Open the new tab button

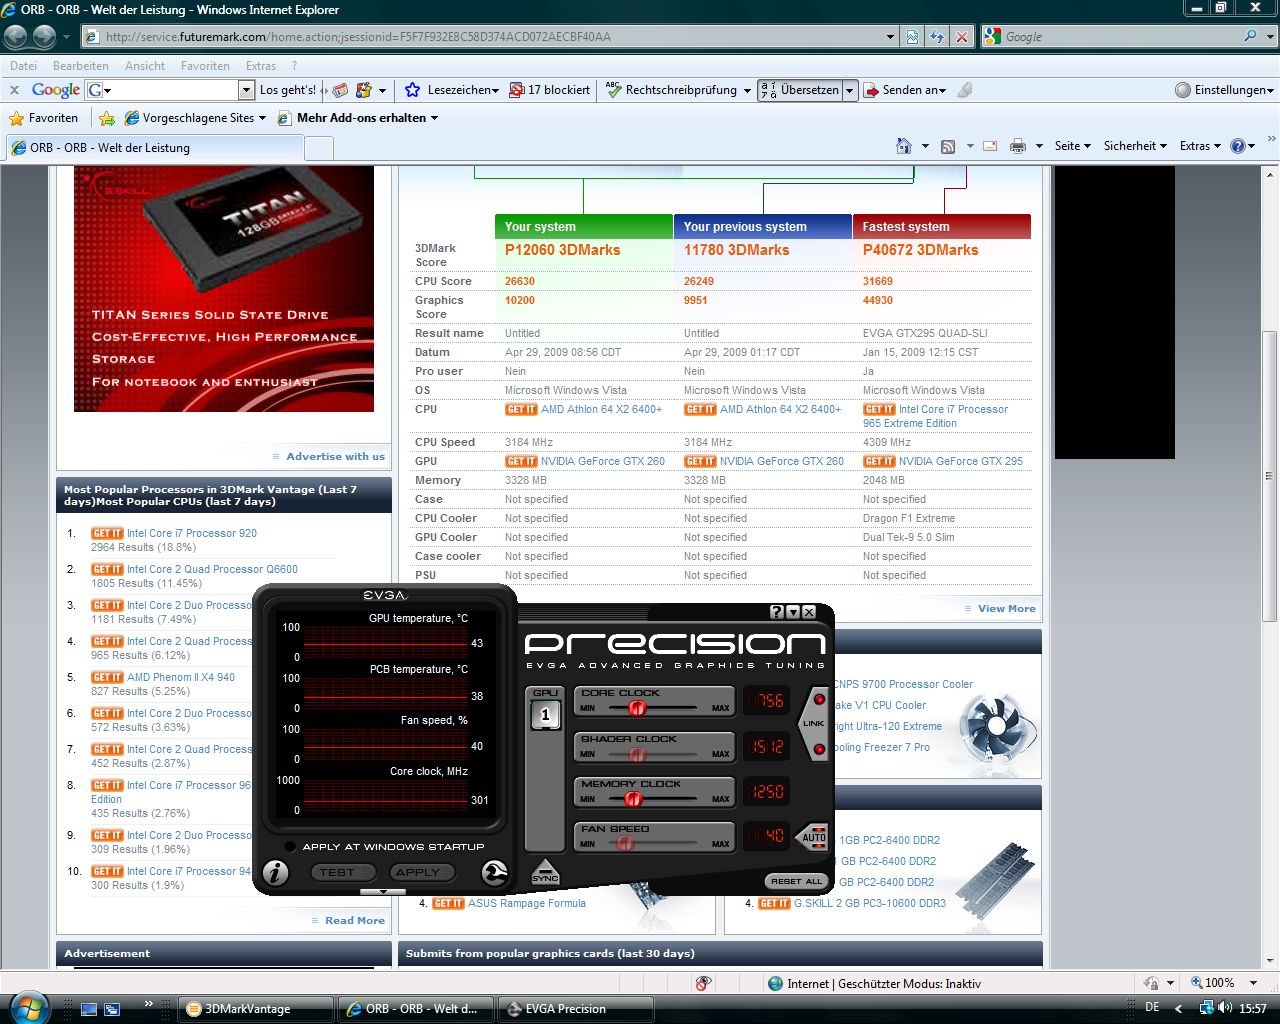click(319, 148)
